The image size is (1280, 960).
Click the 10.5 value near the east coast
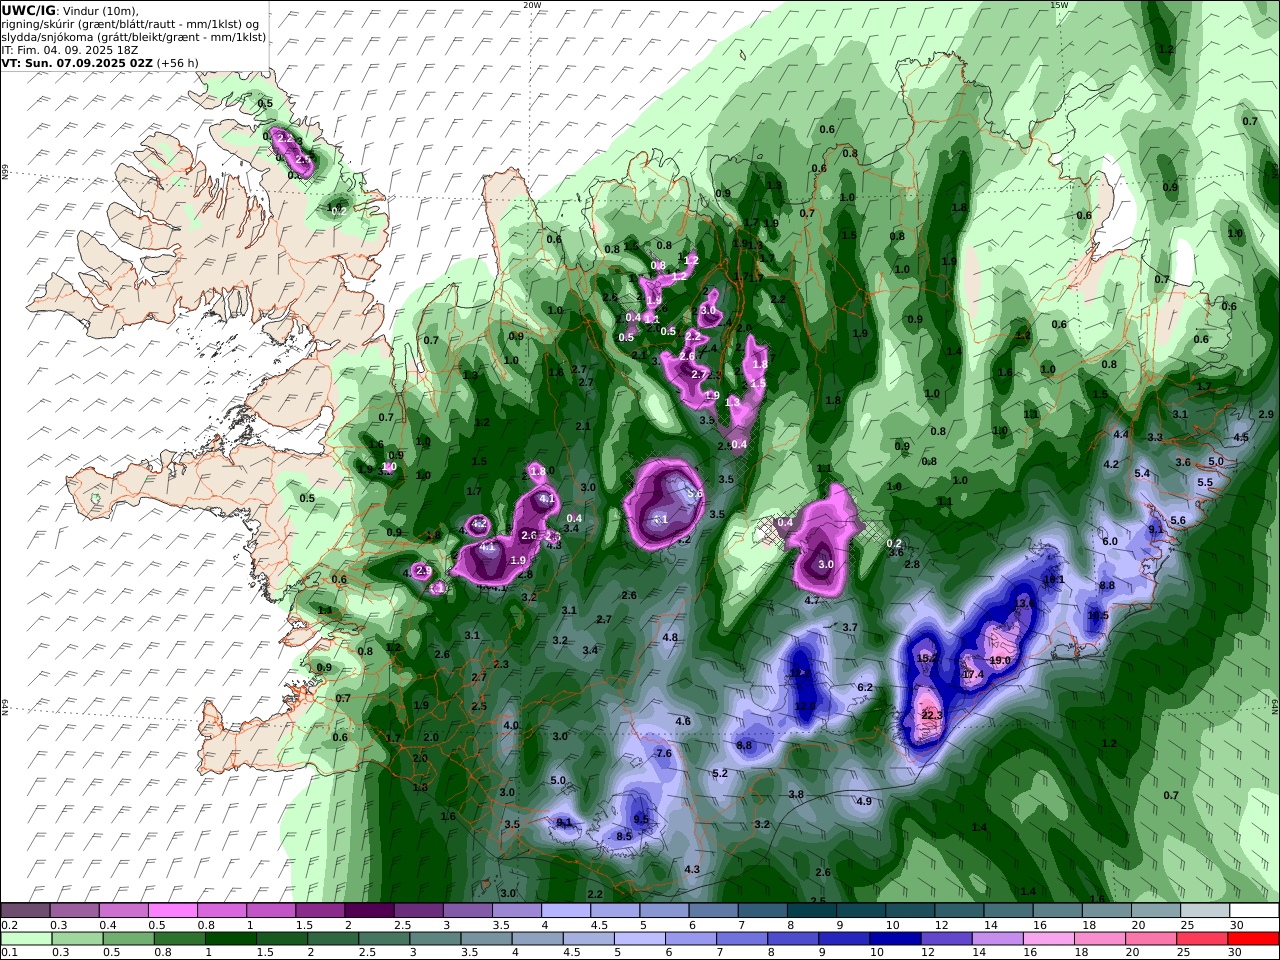tap(1098, 615)
